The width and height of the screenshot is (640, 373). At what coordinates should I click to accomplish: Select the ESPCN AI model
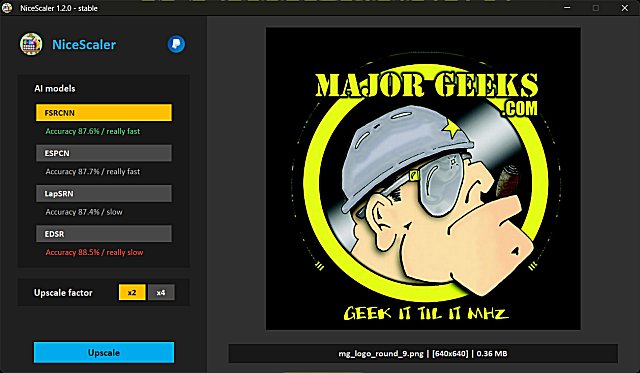(104, 153)
